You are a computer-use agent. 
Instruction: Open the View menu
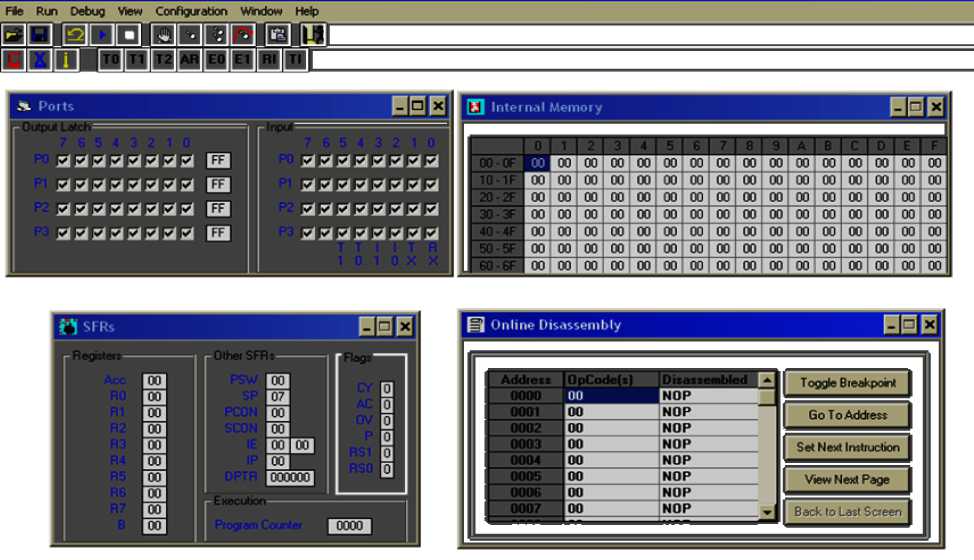(130, 11)
